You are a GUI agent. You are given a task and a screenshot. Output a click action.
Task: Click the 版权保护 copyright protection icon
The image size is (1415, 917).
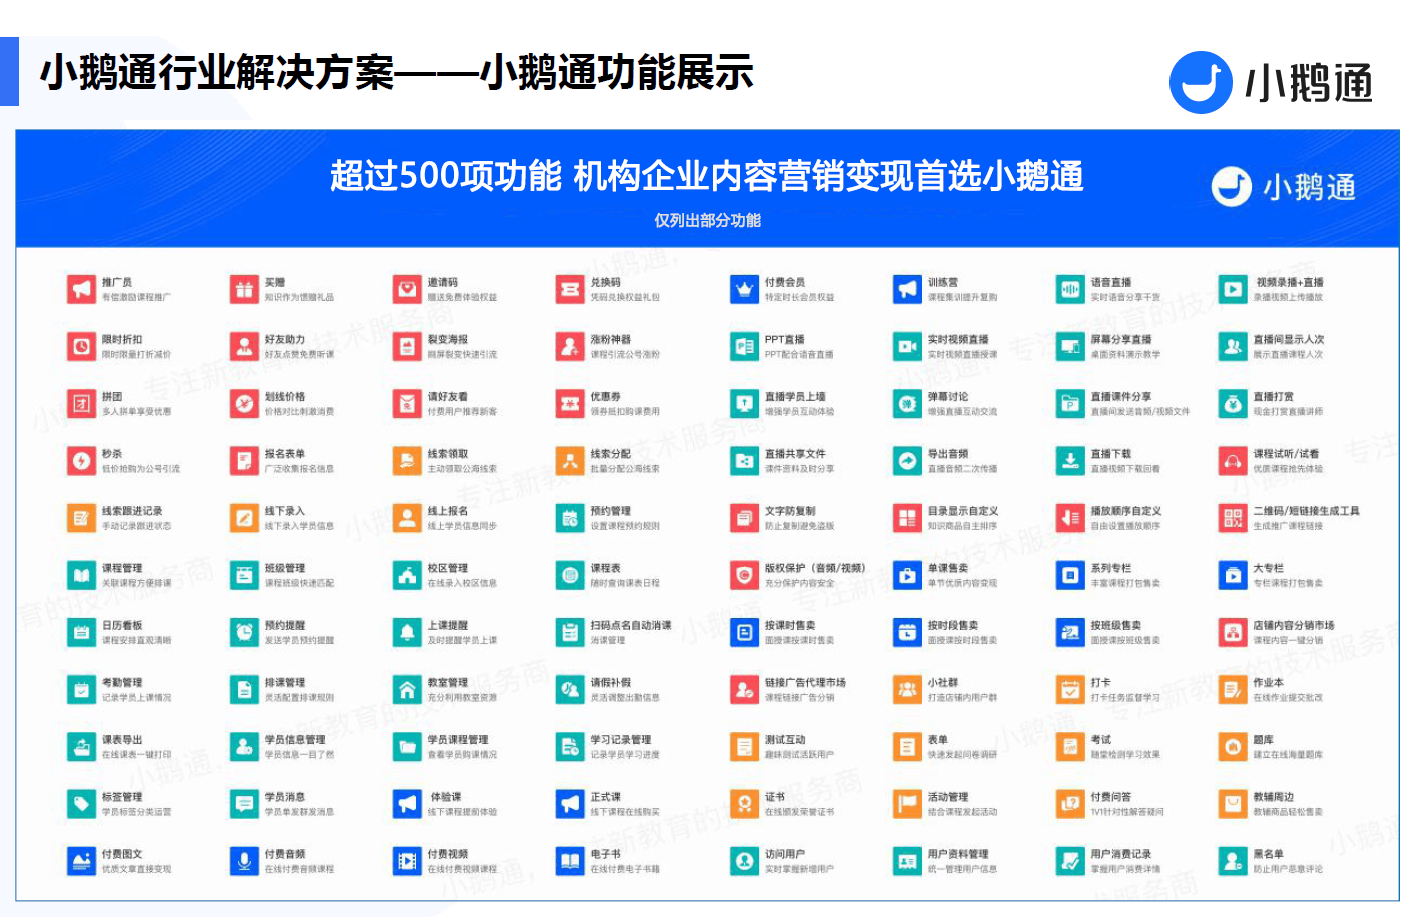[744, 575]
